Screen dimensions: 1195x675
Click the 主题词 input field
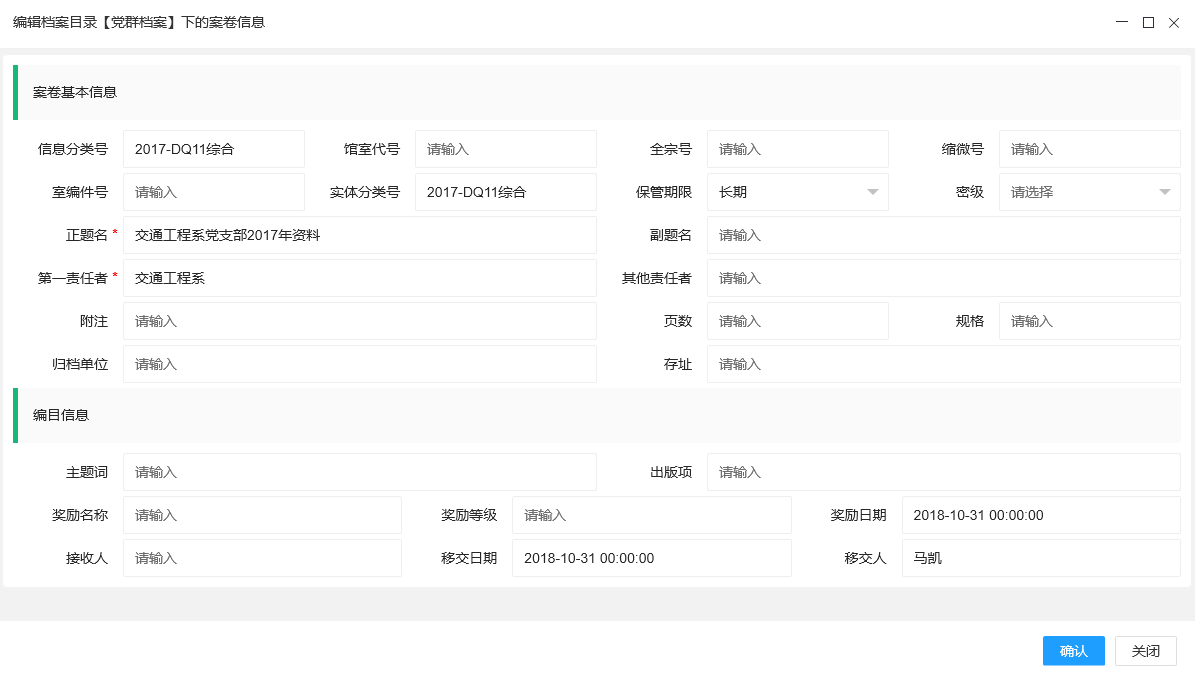point(360,471)
